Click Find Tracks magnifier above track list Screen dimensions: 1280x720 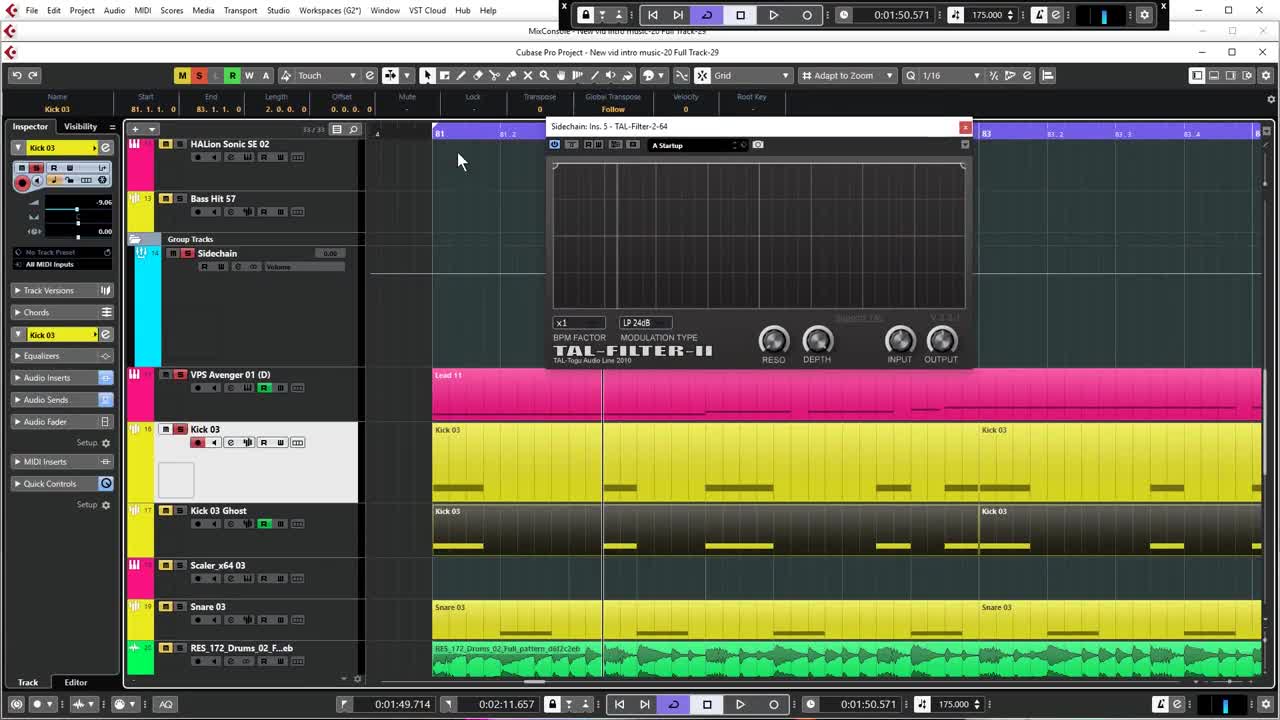pos(353,129)
